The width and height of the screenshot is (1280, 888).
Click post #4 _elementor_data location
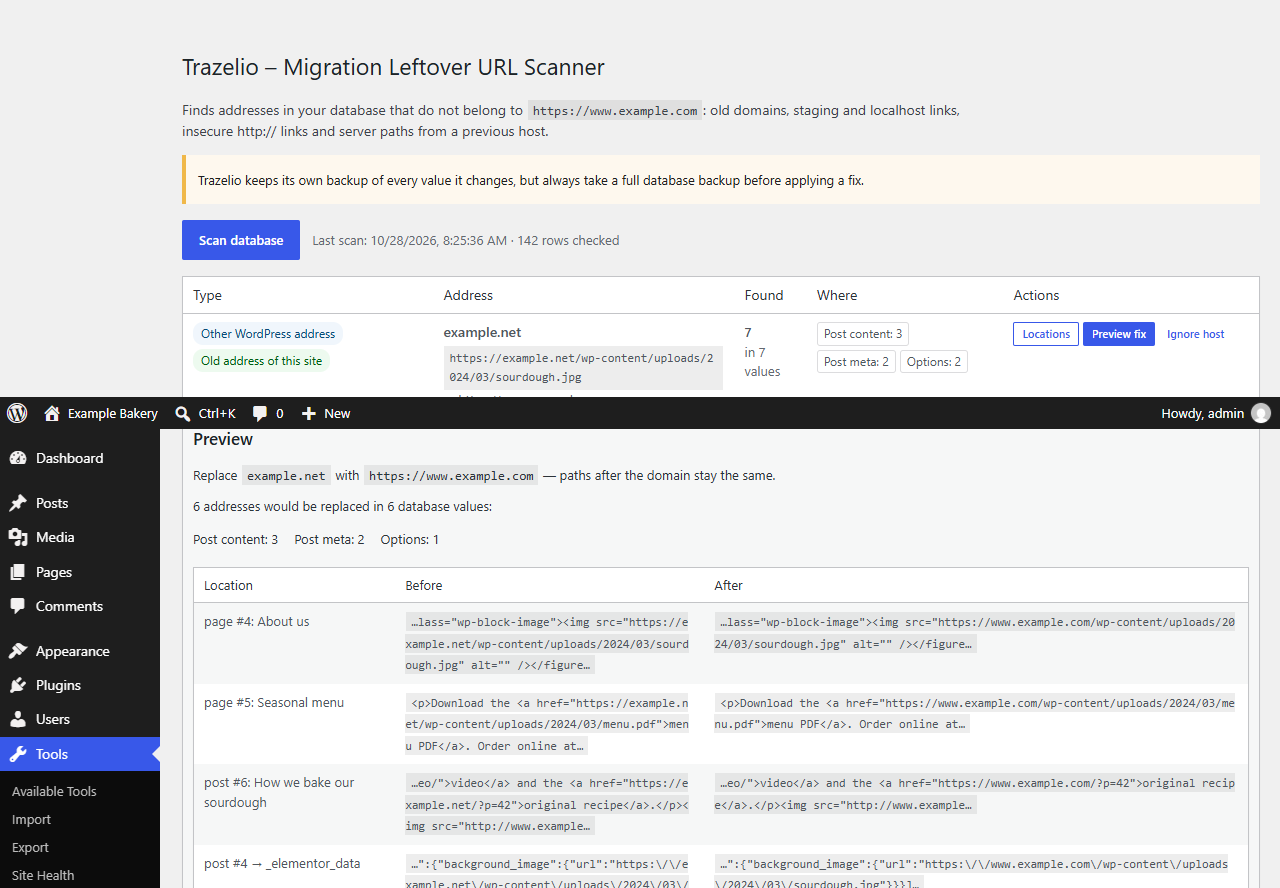pos(282,863)
